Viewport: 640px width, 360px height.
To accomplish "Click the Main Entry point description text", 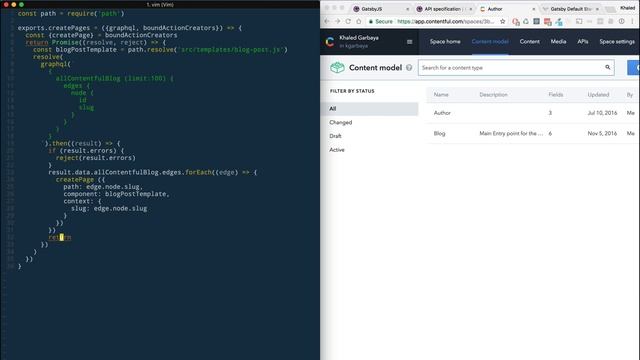I will pyautogui.click(x=511, y=133).
